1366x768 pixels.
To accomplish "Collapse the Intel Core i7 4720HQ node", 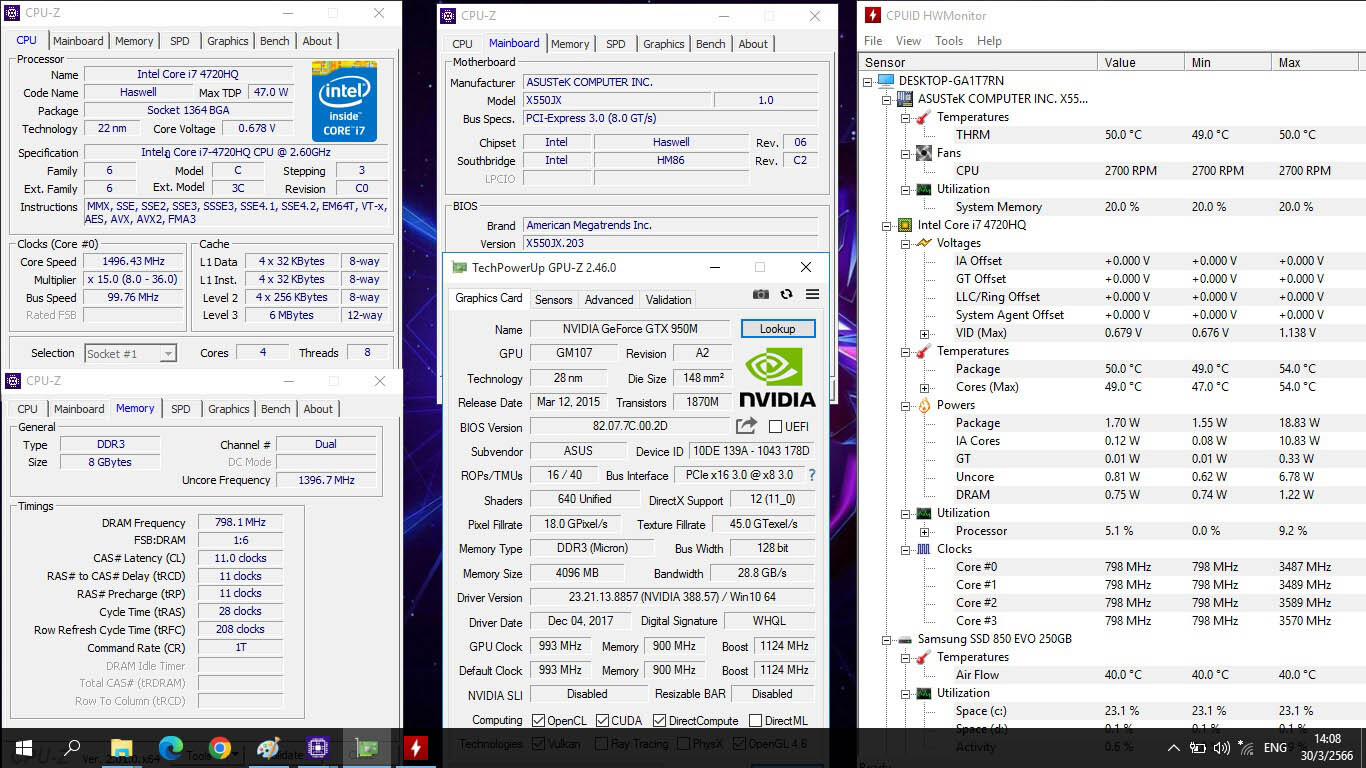I will [886, 225].
